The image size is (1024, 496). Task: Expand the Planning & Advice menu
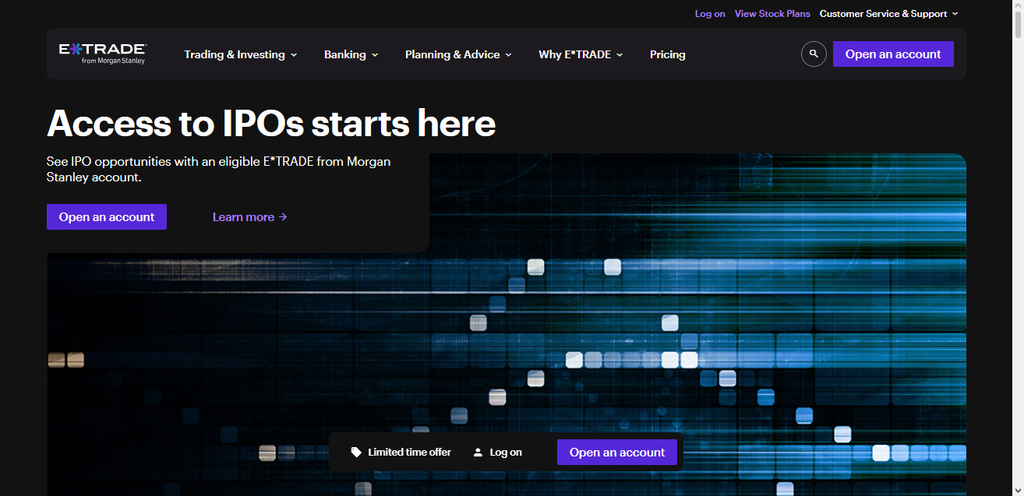(458, 55)
